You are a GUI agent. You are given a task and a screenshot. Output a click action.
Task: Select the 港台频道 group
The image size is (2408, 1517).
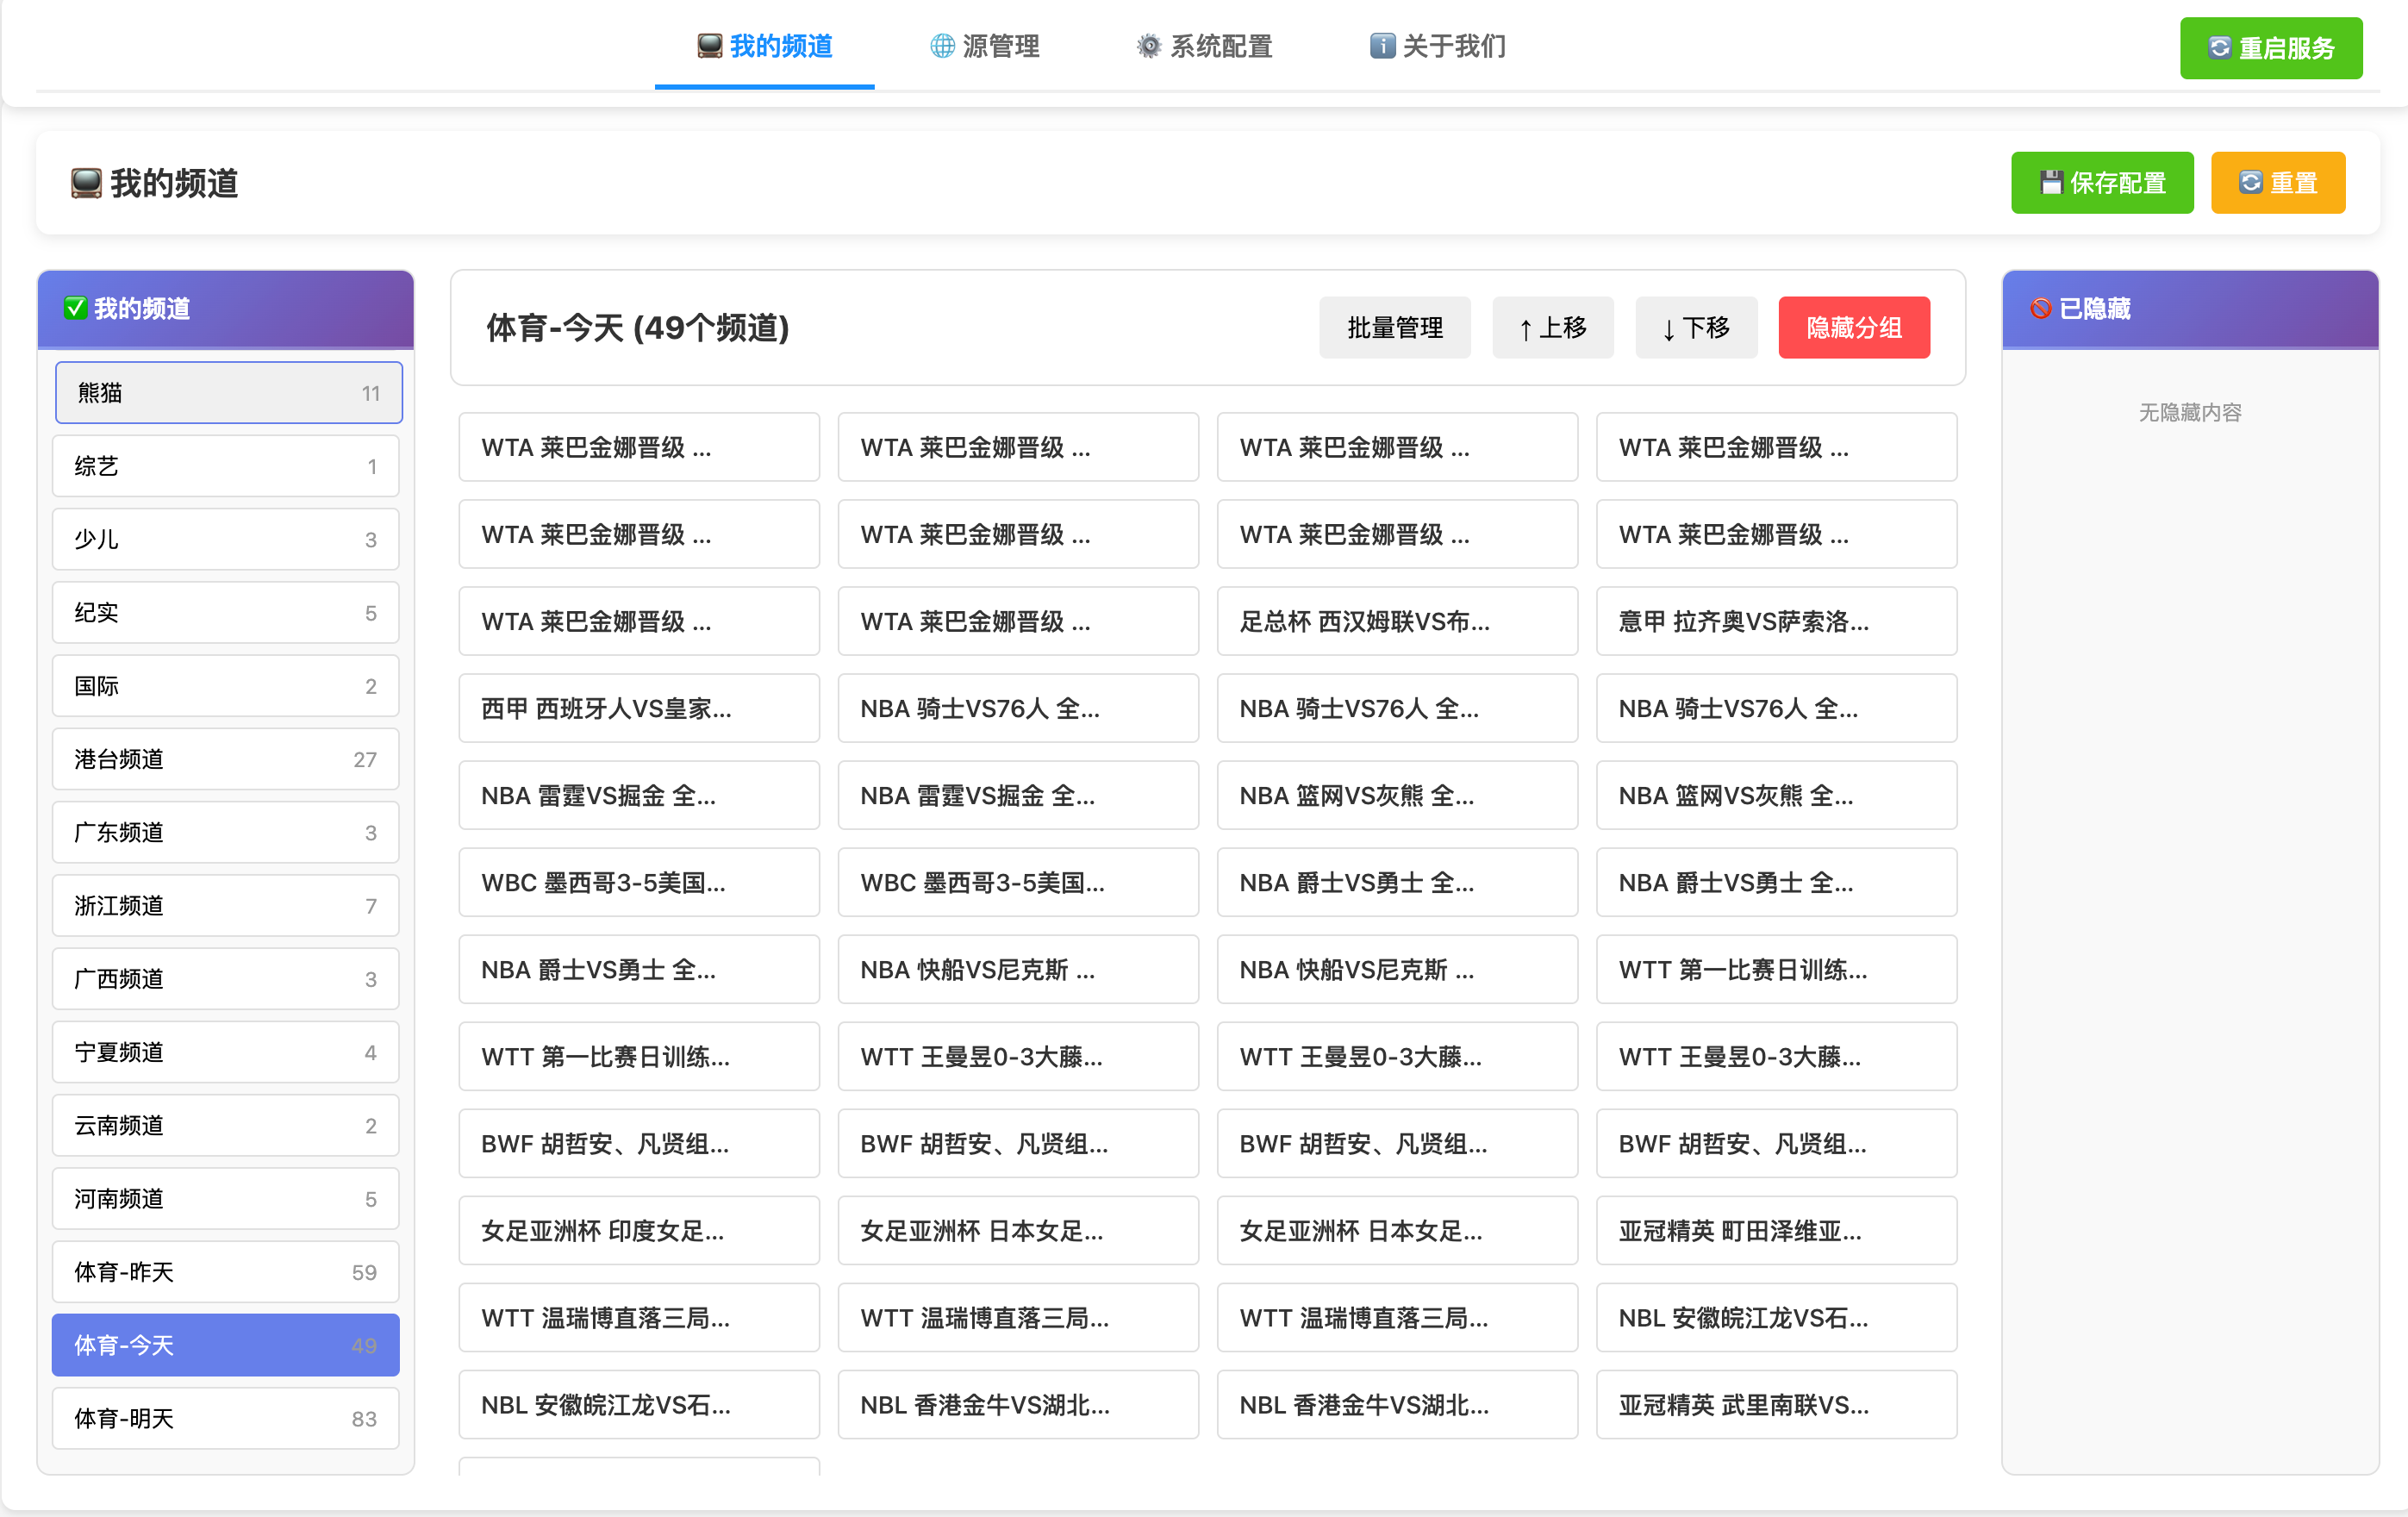pos(225,759)
